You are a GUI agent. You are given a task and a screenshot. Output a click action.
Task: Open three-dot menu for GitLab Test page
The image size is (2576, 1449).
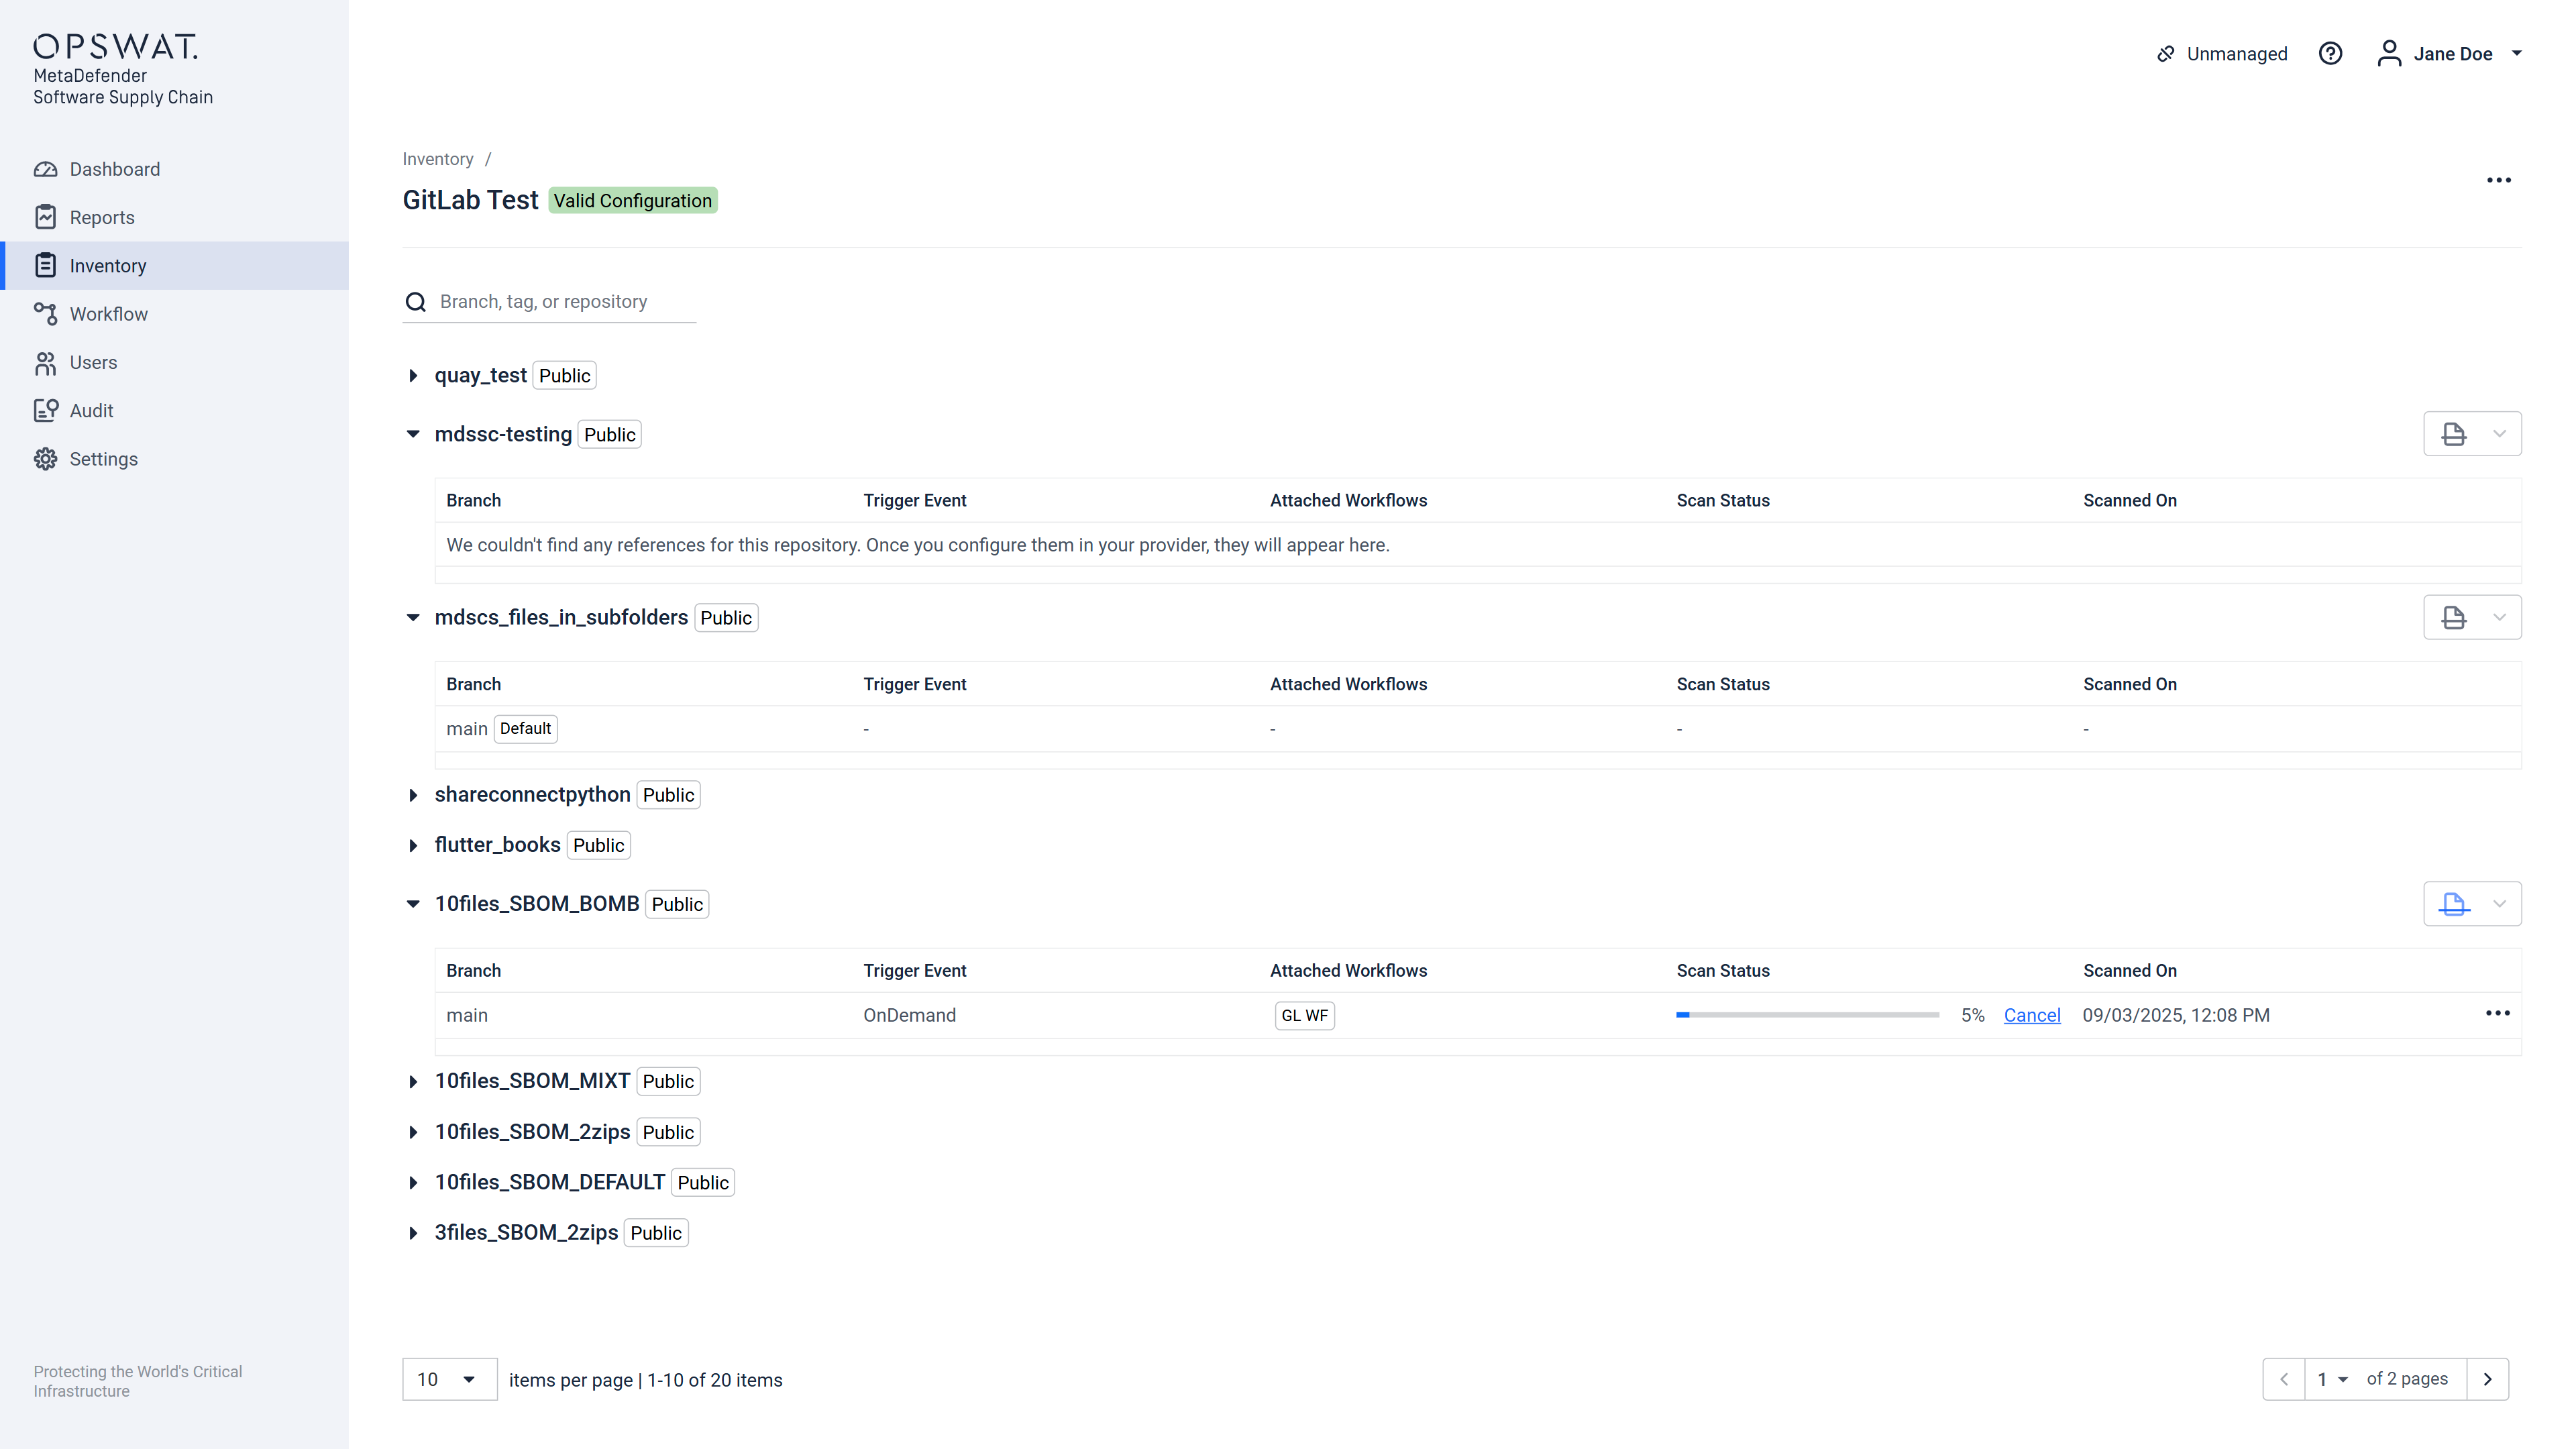point(2498,181)
